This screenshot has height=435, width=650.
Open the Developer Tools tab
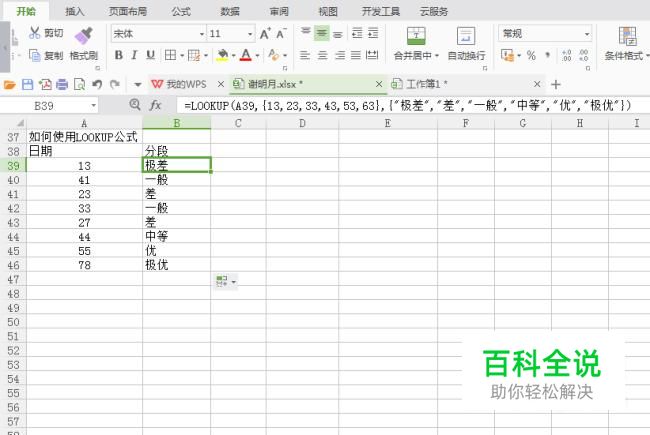click(381, 11)
